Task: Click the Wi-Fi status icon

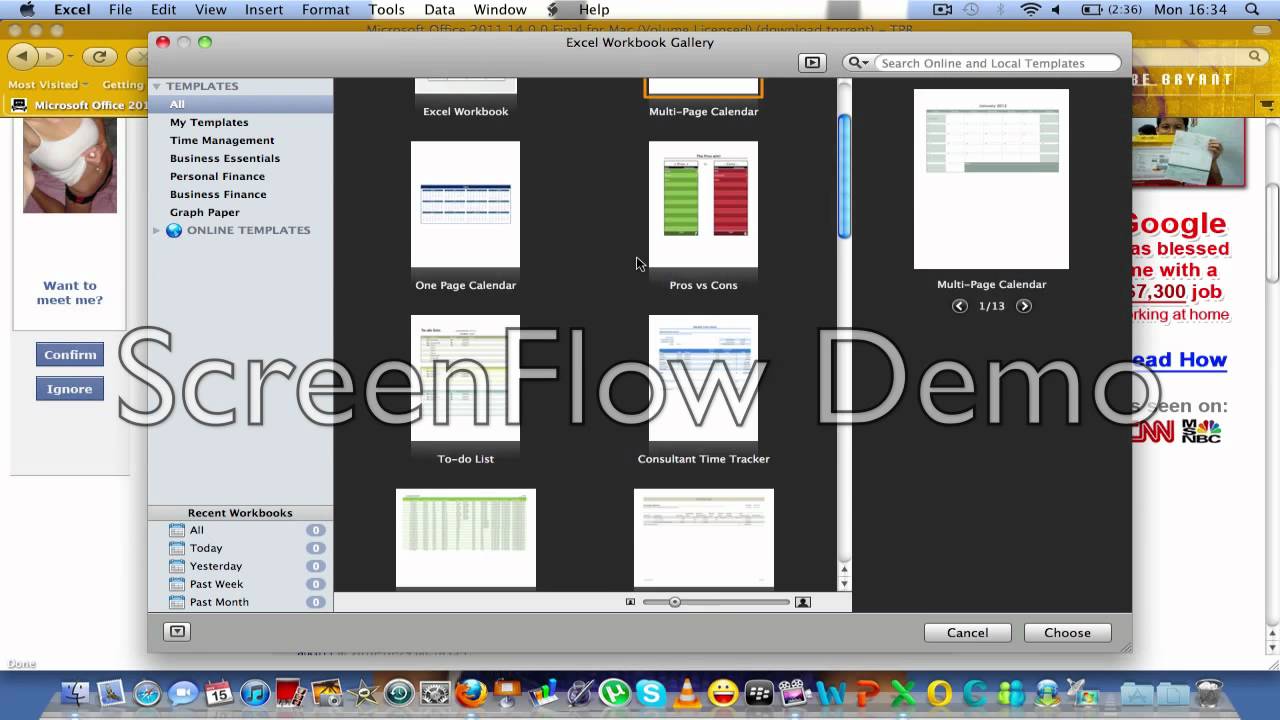Action: (1030, 10)
